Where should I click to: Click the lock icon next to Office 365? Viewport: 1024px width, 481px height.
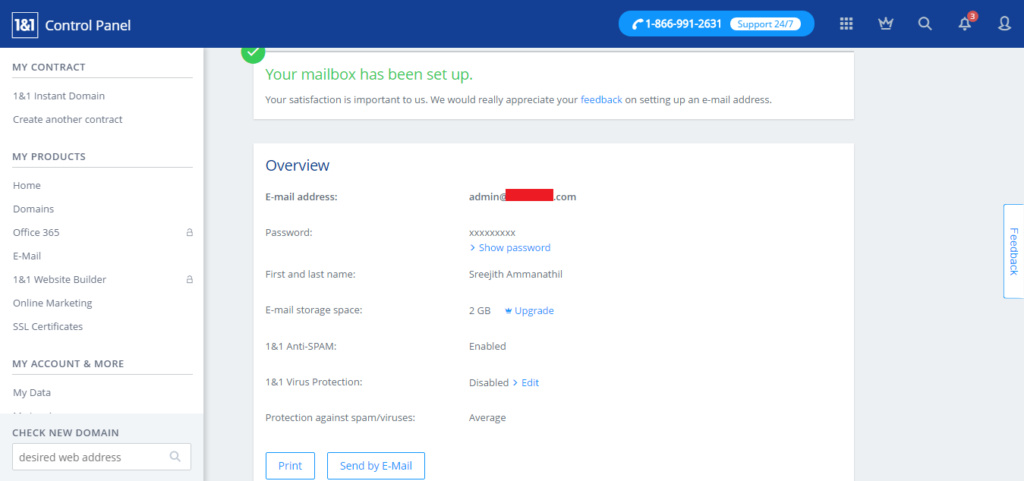(x=189, y=232)
